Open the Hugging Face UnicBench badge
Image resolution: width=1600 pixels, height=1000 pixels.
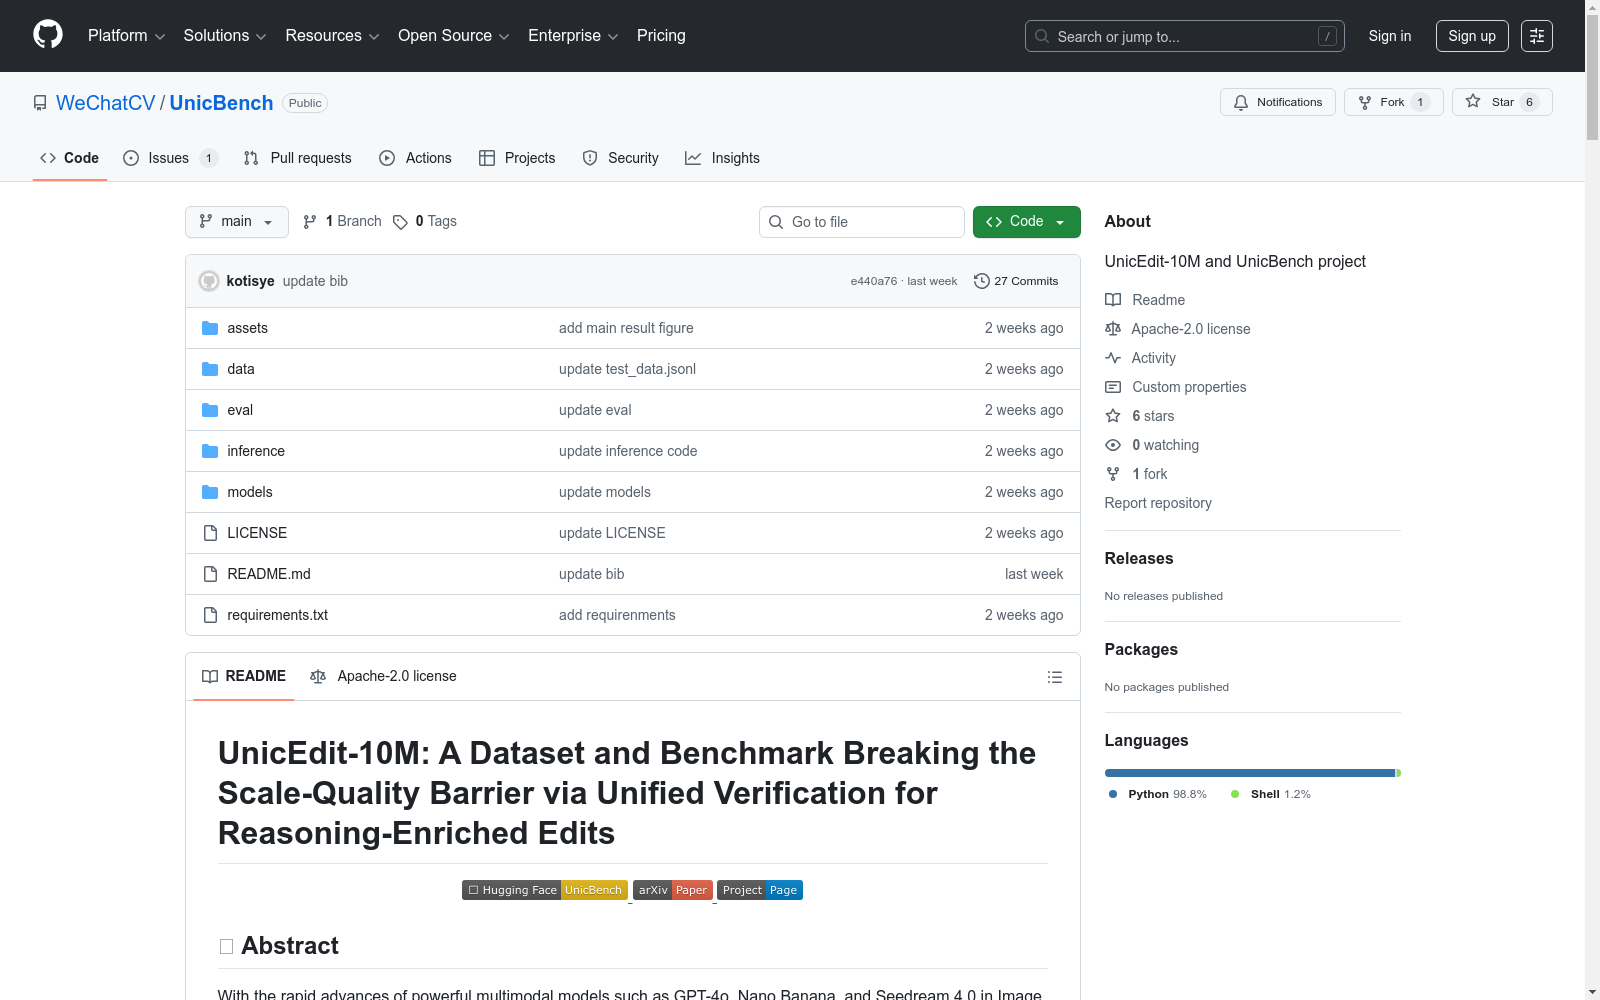[545, 890]
